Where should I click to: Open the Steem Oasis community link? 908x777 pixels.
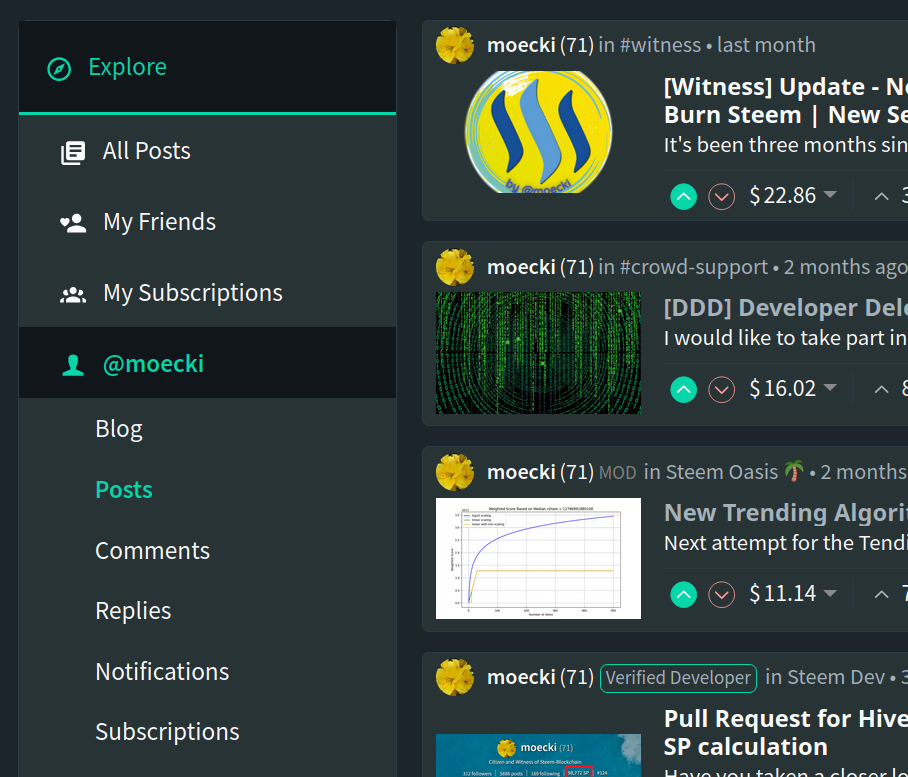[735, 472]
